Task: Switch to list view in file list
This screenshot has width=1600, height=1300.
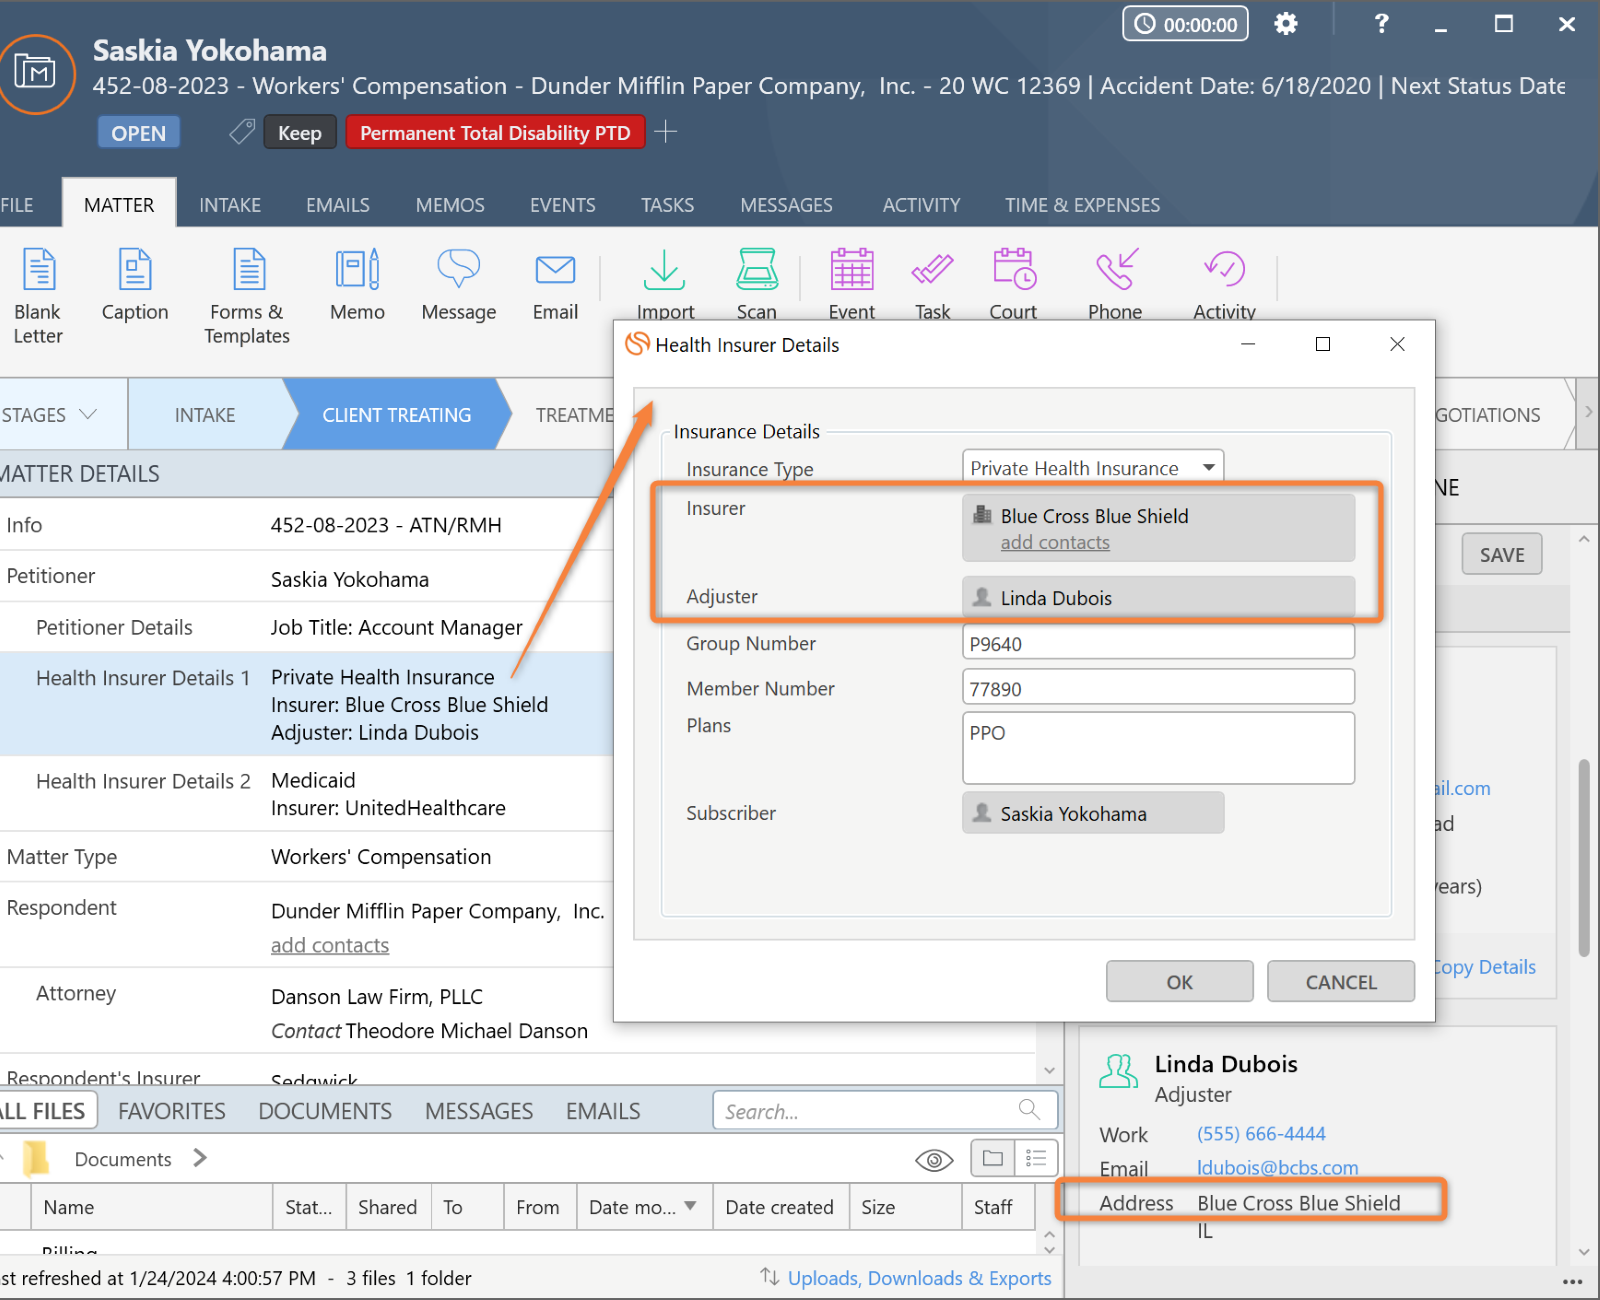Action: (1036, 1158)
